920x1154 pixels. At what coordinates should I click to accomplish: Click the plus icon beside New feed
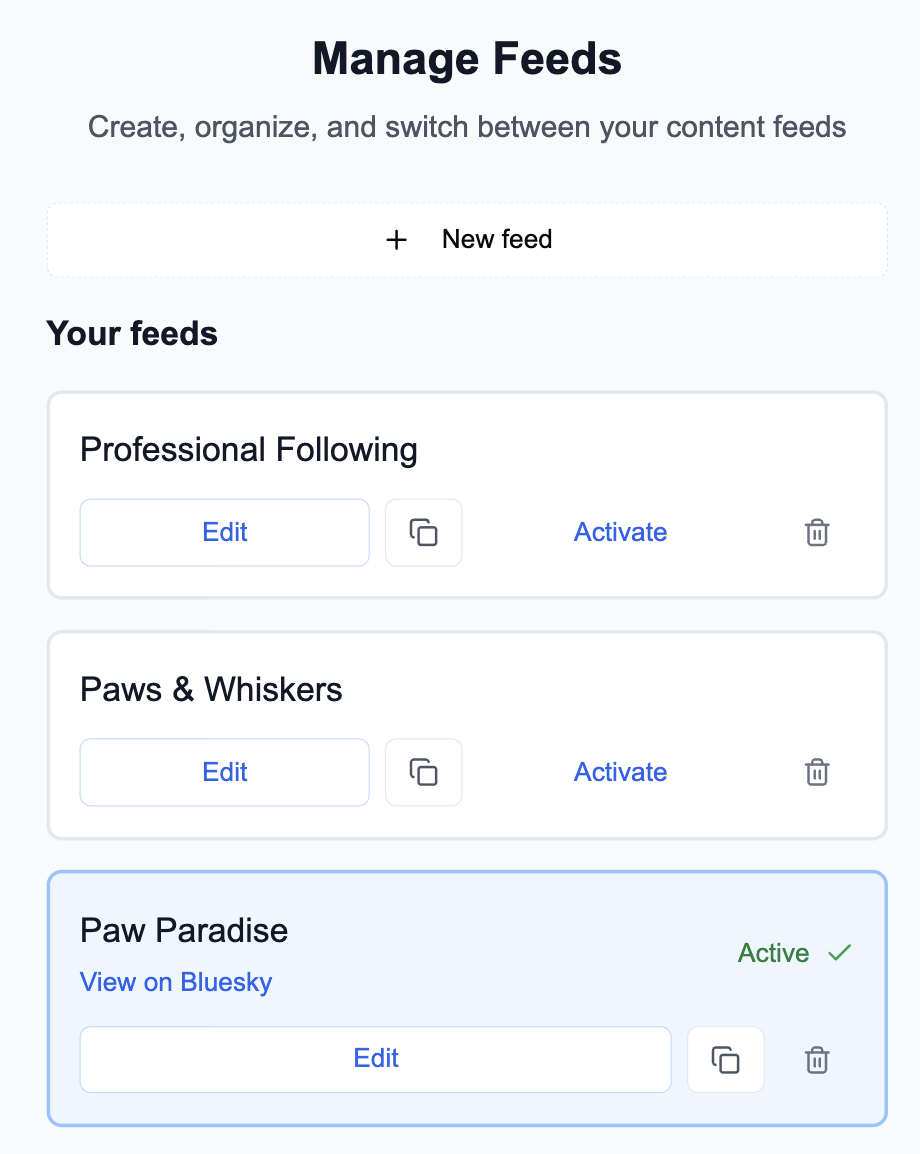point(397,240)
